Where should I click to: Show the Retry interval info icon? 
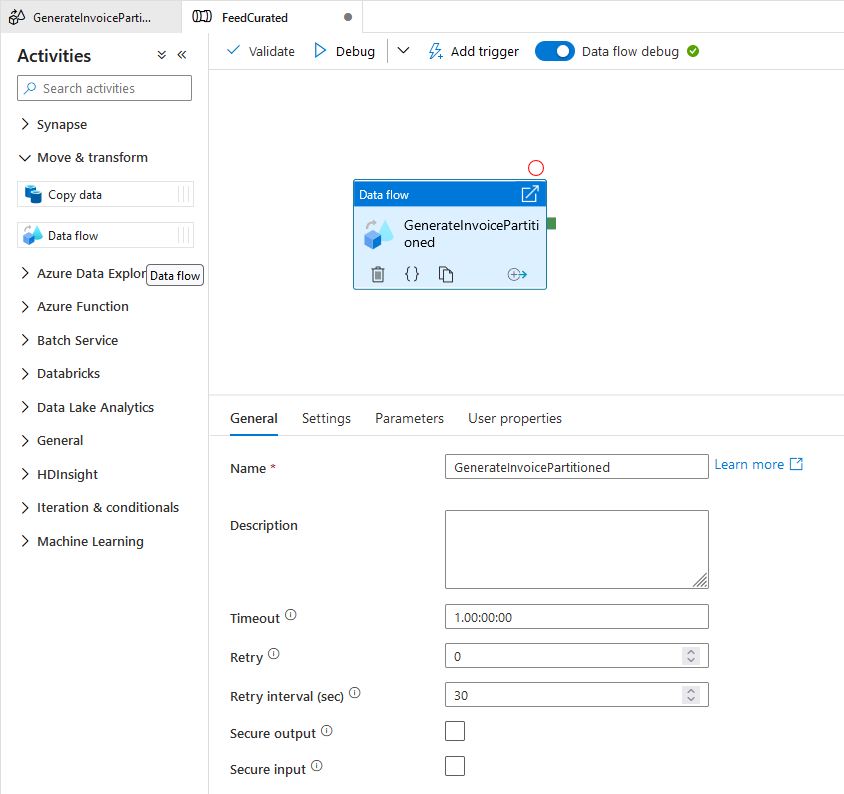pyautogui.click(x=355, y=693)
